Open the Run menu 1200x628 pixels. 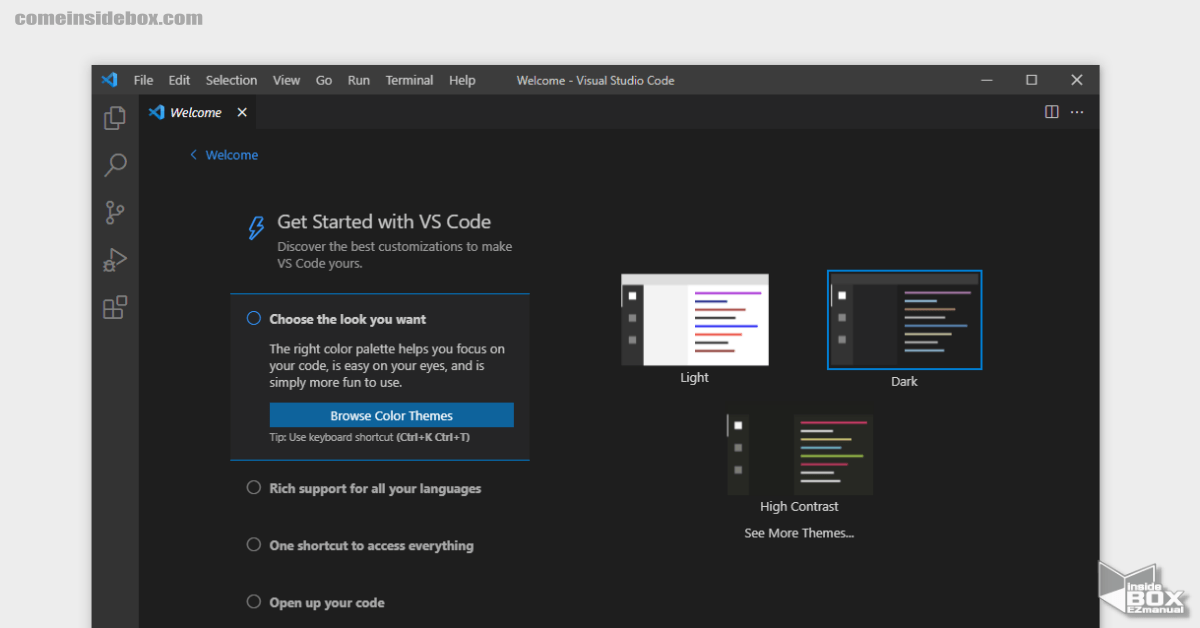[358, 80]
